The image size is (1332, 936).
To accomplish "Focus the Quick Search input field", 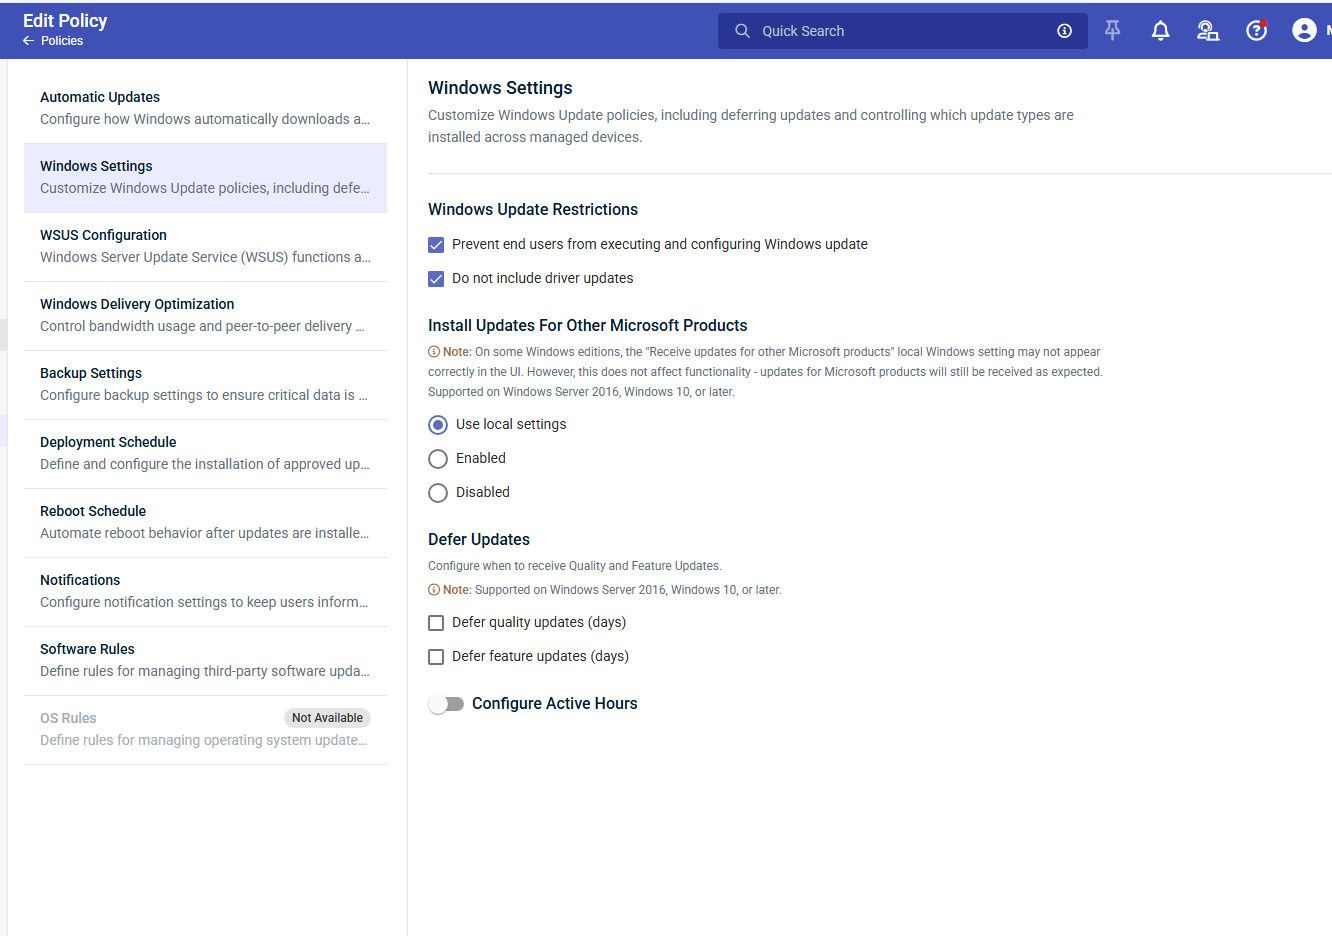I will pos(900,31).
